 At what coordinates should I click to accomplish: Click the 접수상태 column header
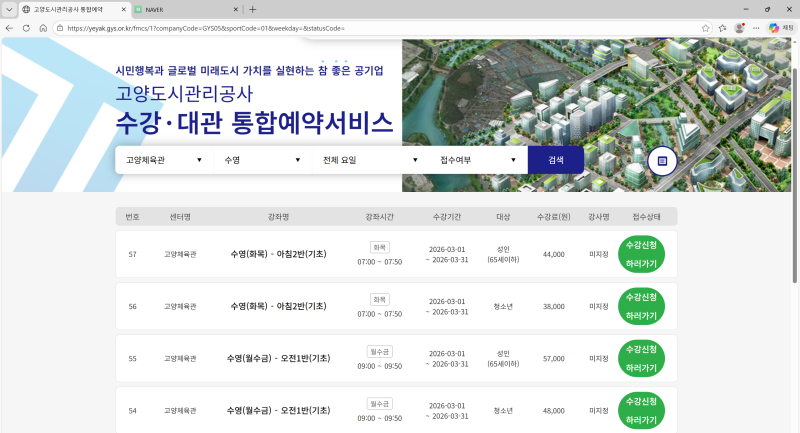click(646, 217)
